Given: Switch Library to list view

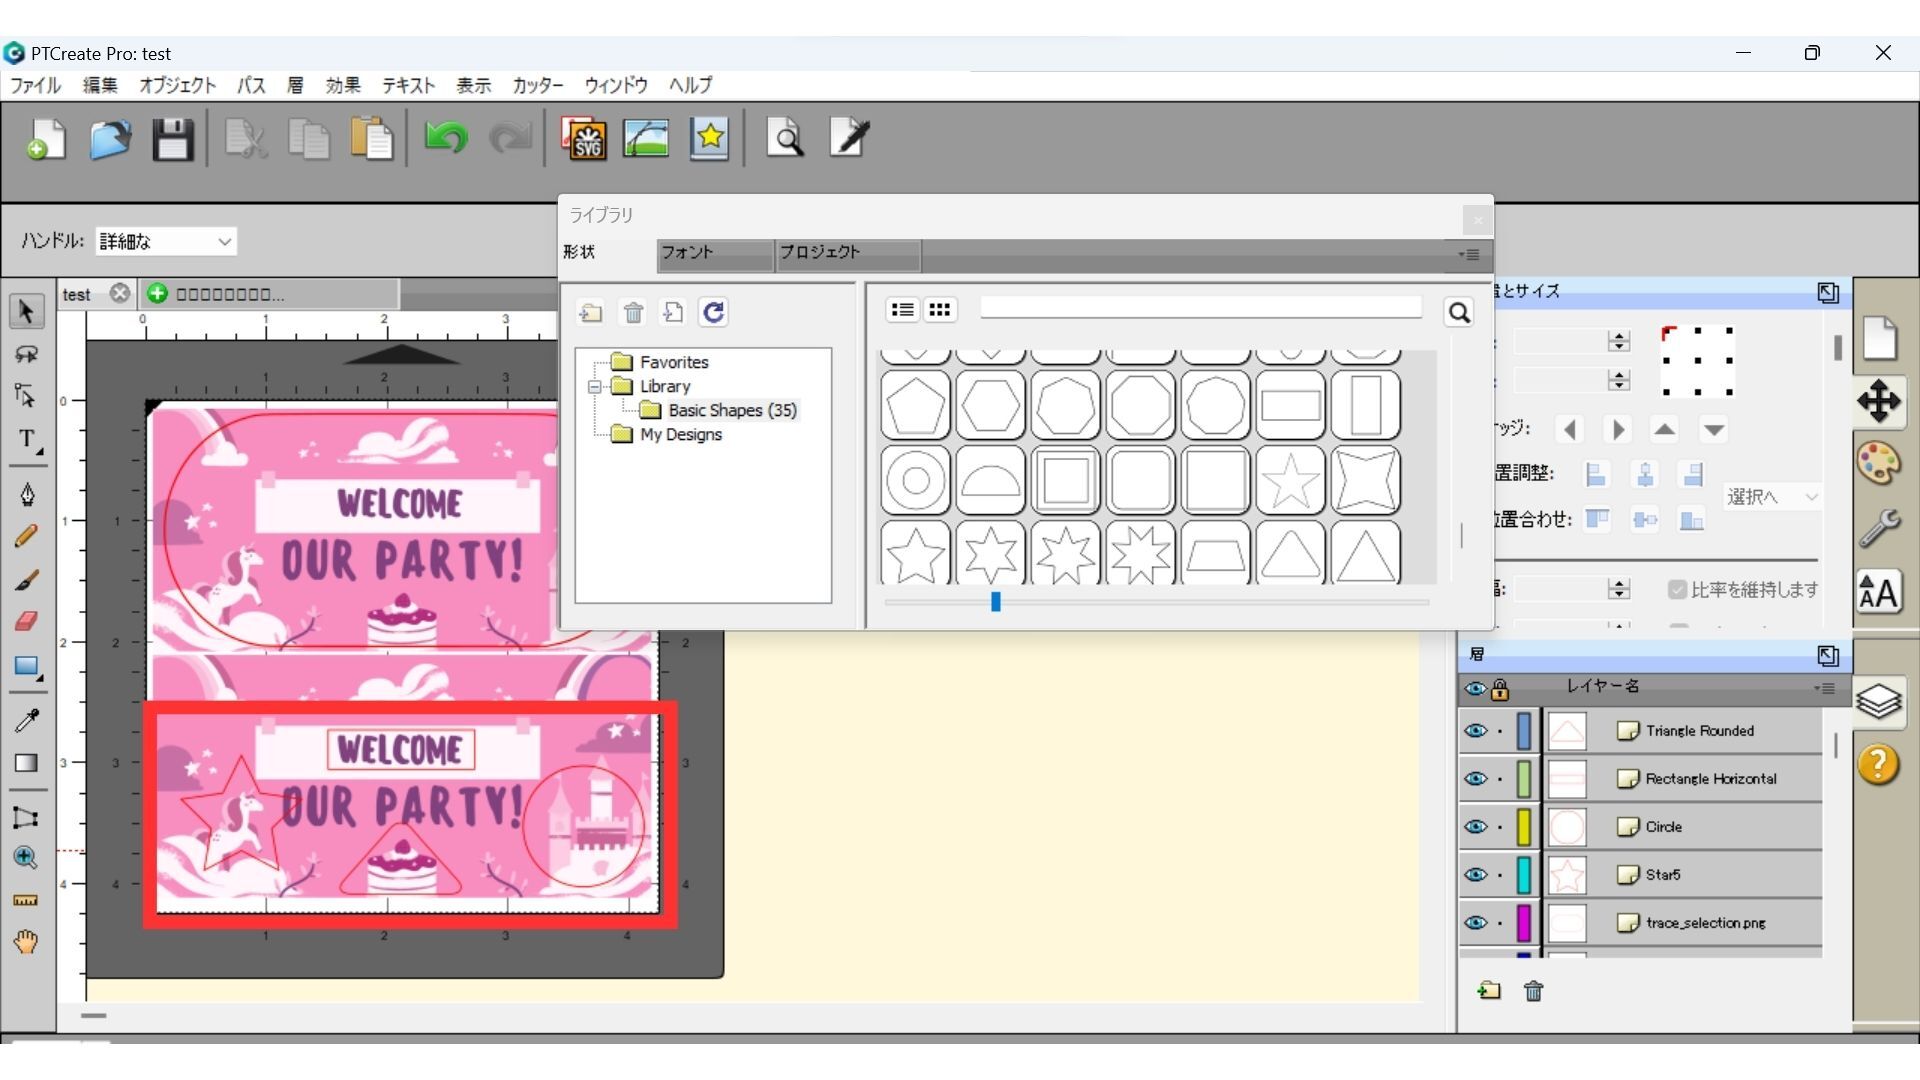Looking at the screenshot, I should (902, 310).
